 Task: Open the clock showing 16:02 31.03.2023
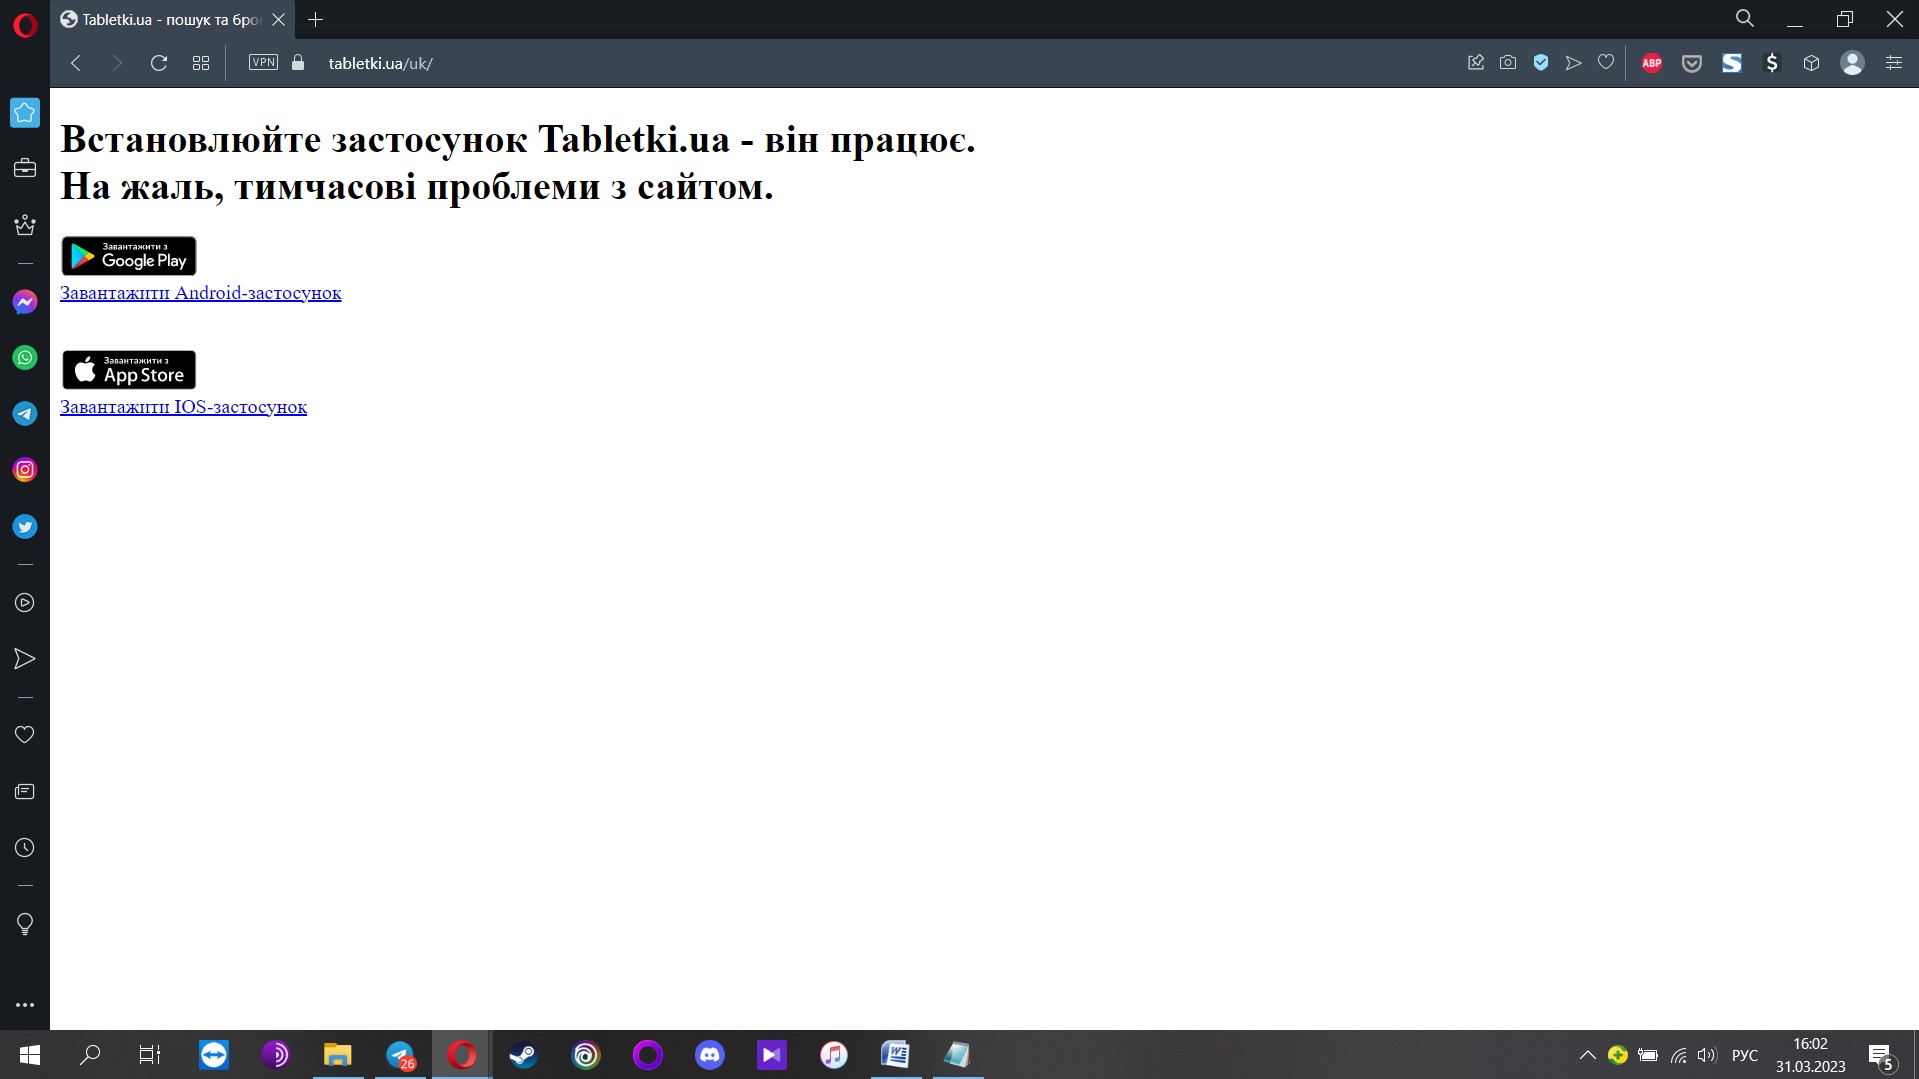tap(1810, 1055)
